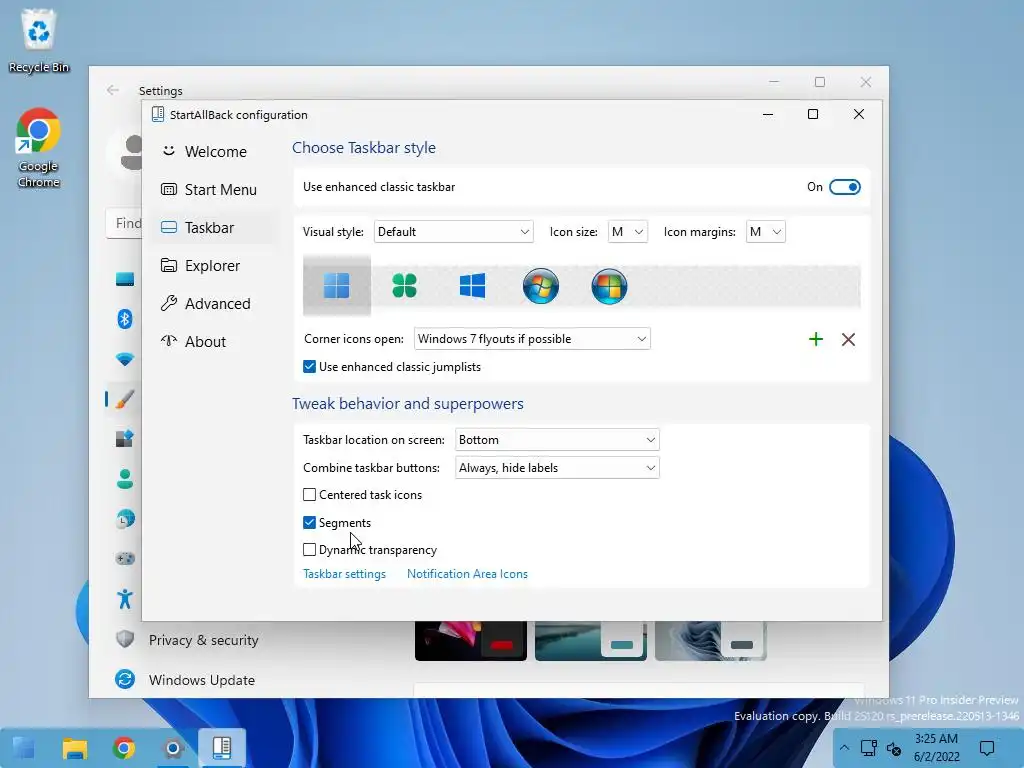Open Privacy & security in Settings window
Image resolution: width=1024 pixels, height=768 pixels.
204,640
